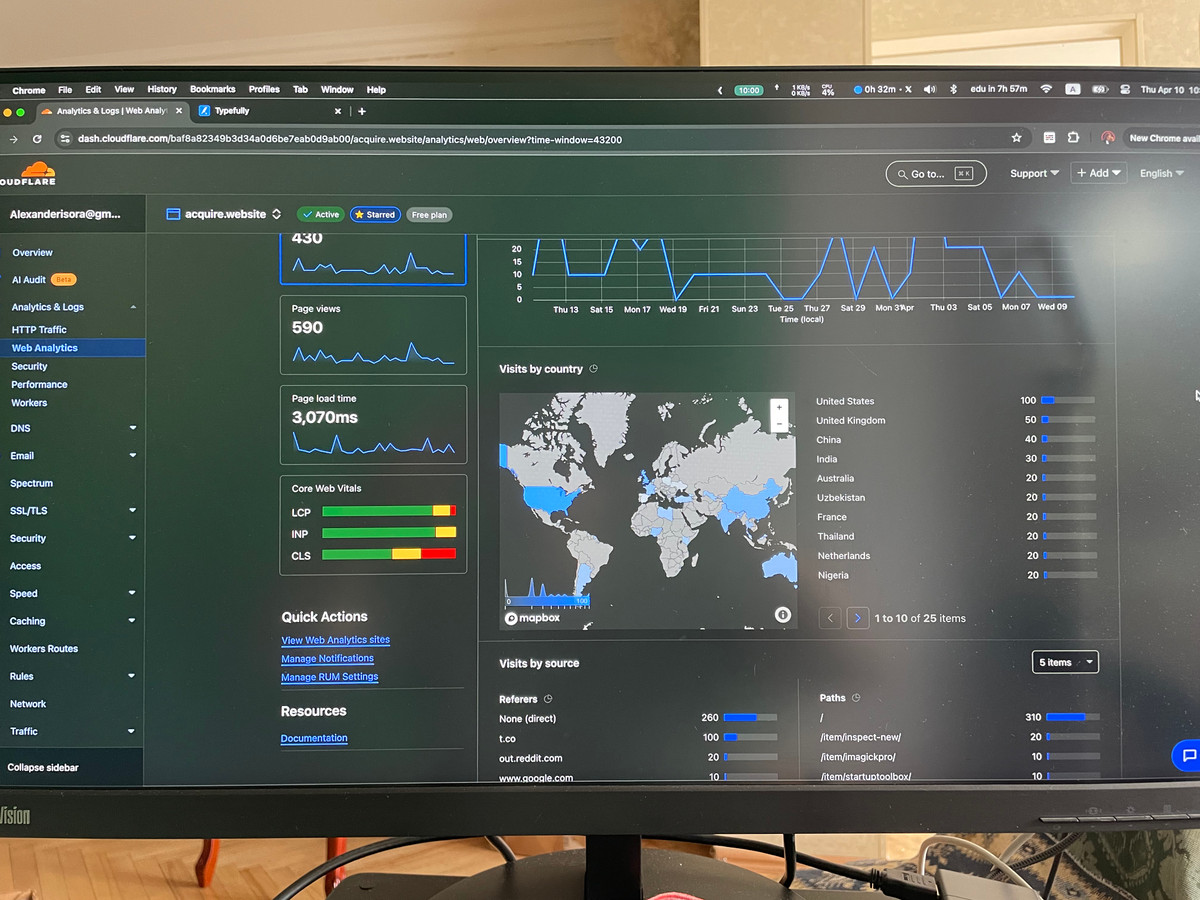Click the map zoom out minus button
Viewport: 1200px width, 900px height.
(x=779, y=424)
